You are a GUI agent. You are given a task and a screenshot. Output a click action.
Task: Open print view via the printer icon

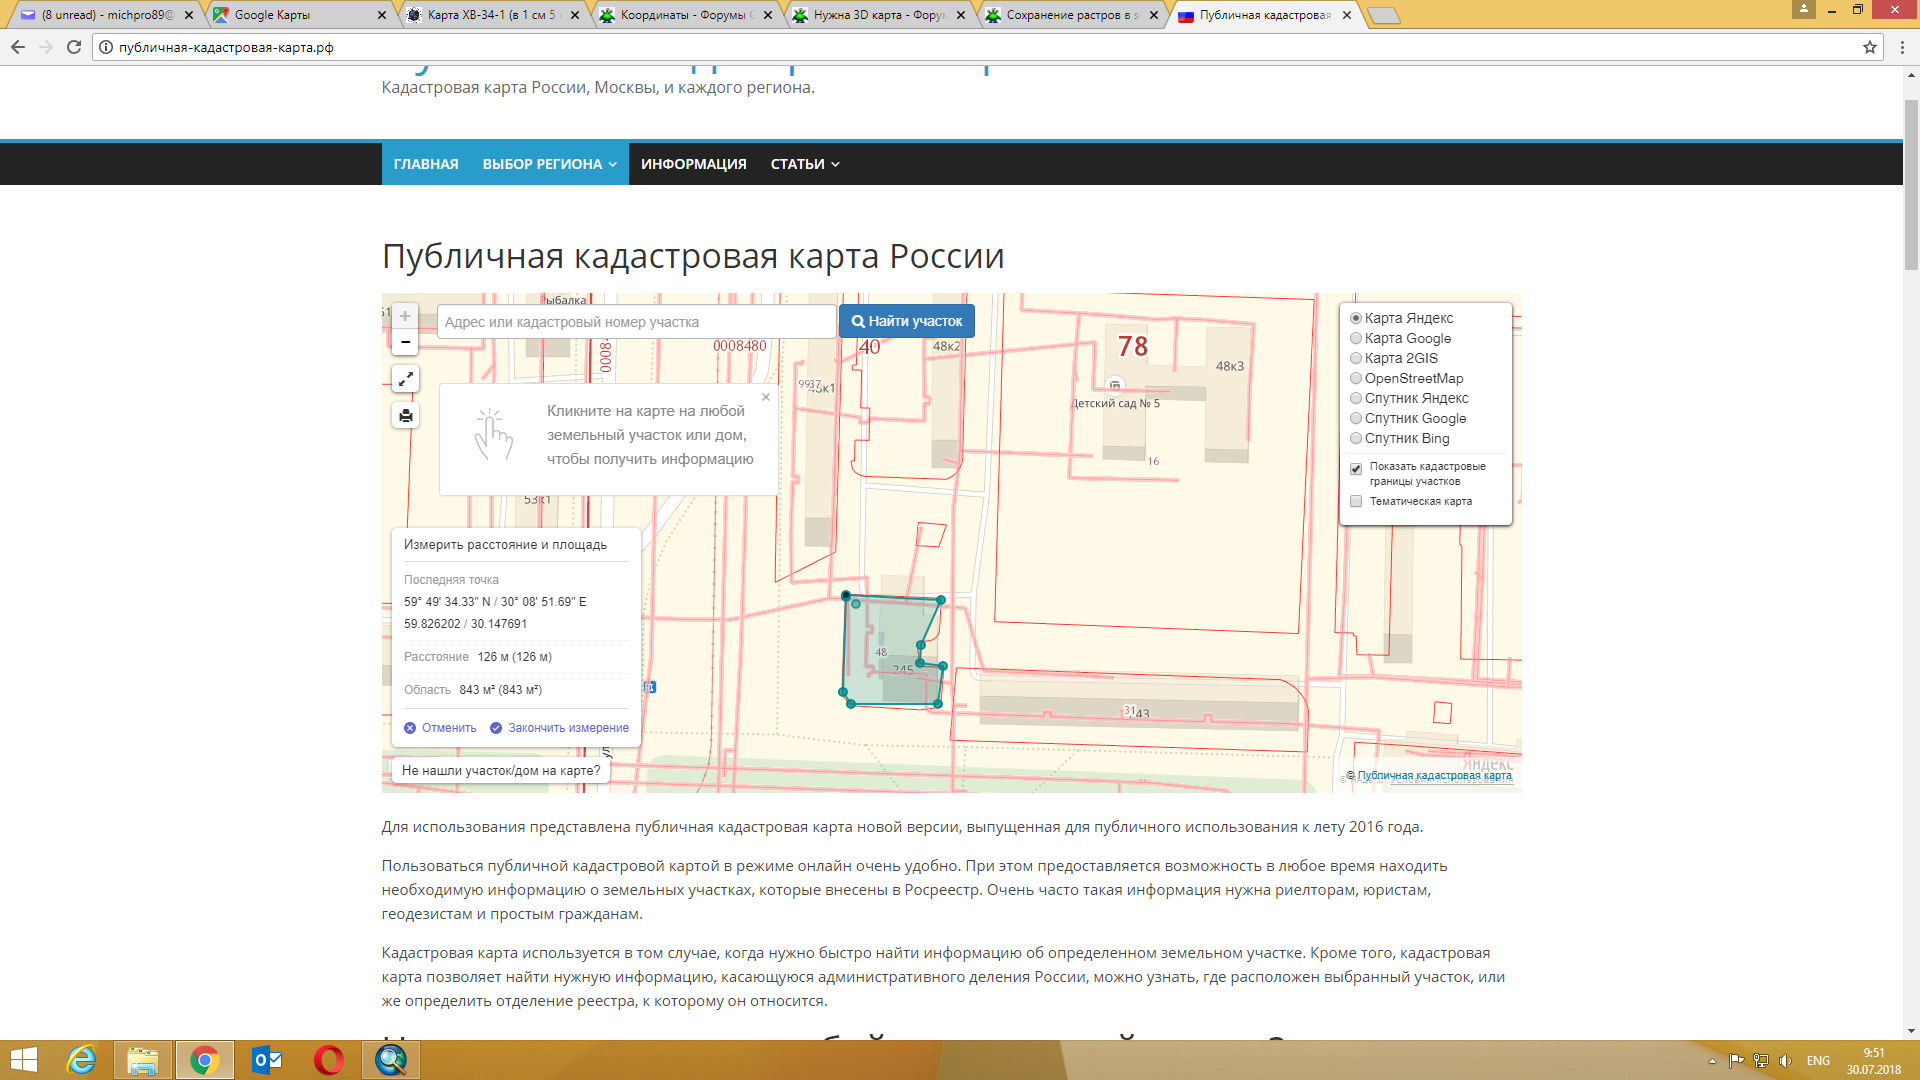pyautogui.click(x=405, y=415)
